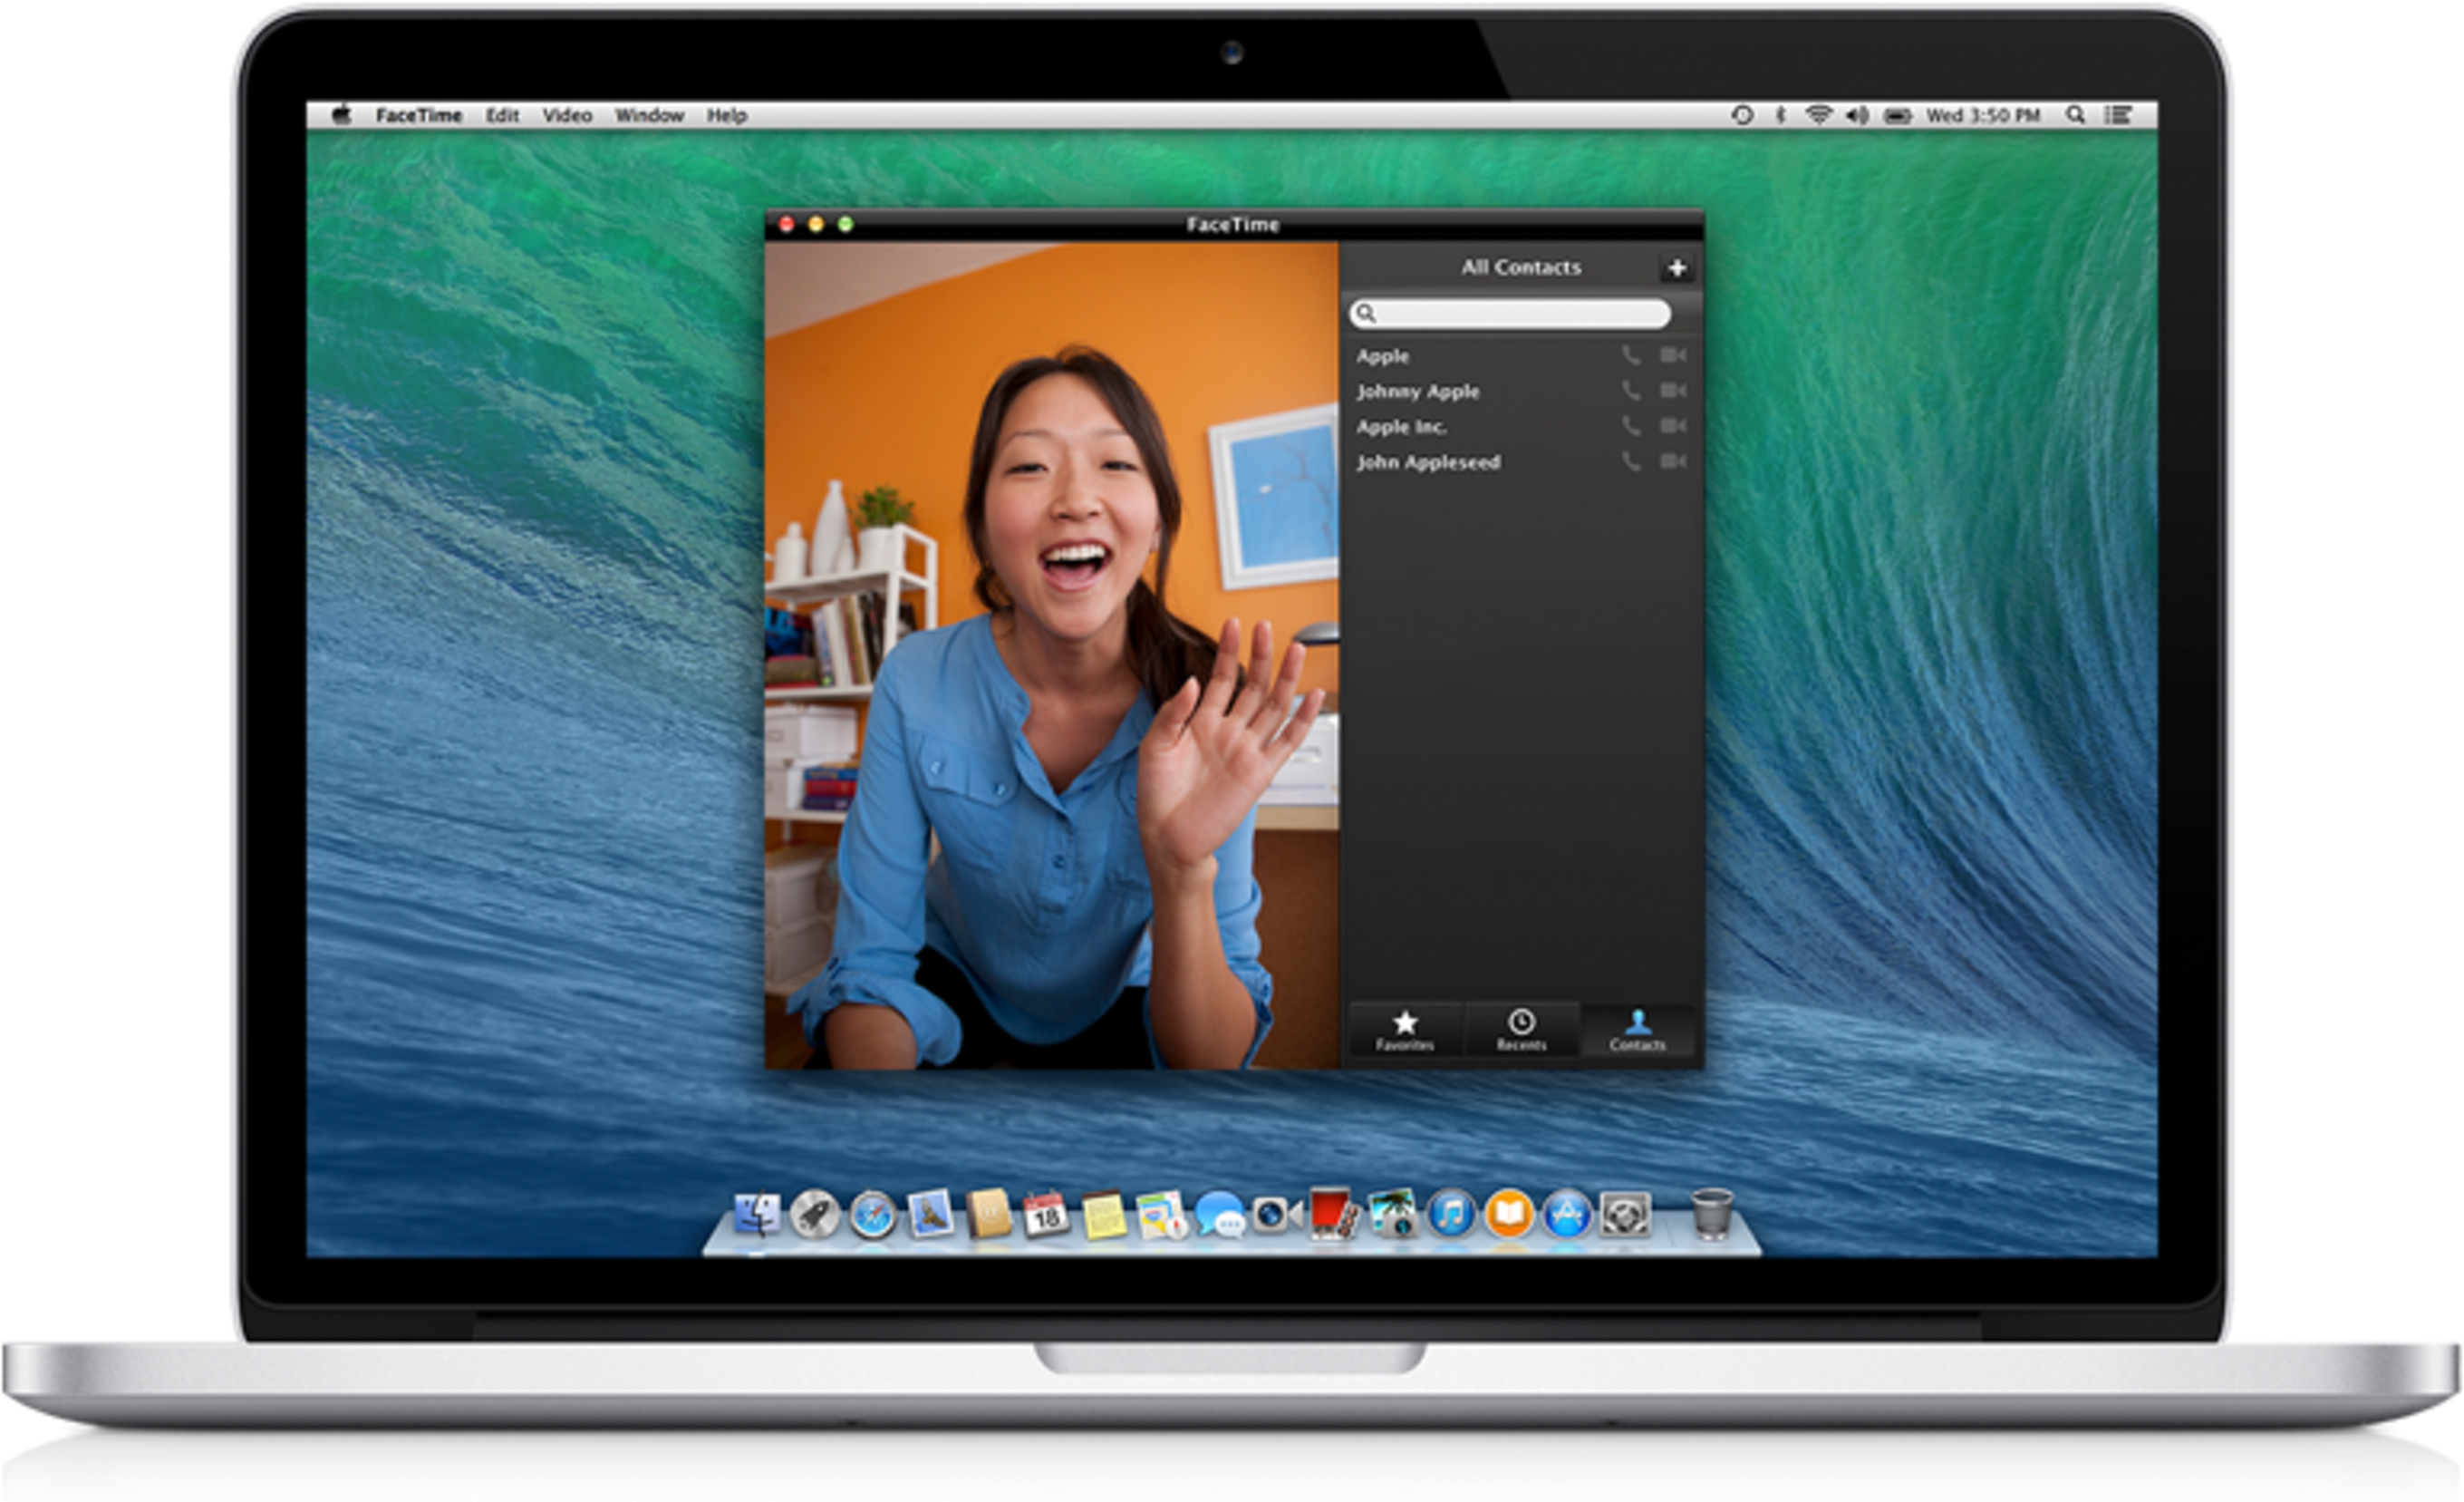
Task: Select the Johnny Apple contact
Action: point(1521,391)
